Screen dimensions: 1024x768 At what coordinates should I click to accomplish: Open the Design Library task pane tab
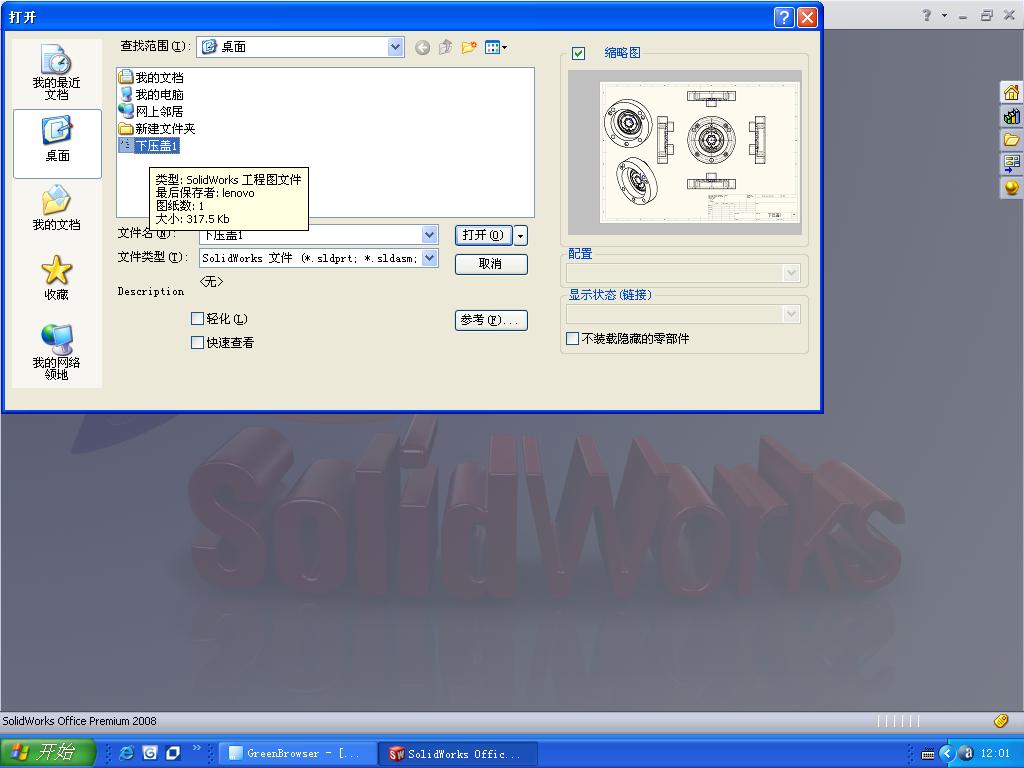pos(1011,117)
